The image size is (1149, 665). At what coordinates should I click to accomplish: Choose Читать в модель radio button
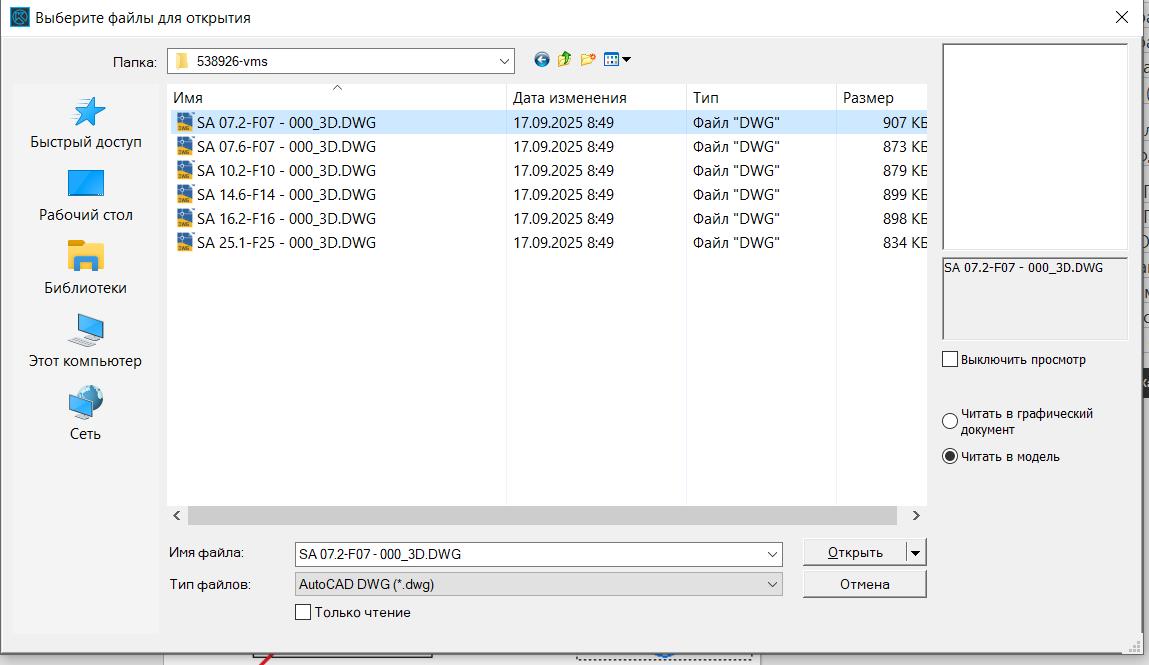[x=950, y=457]
